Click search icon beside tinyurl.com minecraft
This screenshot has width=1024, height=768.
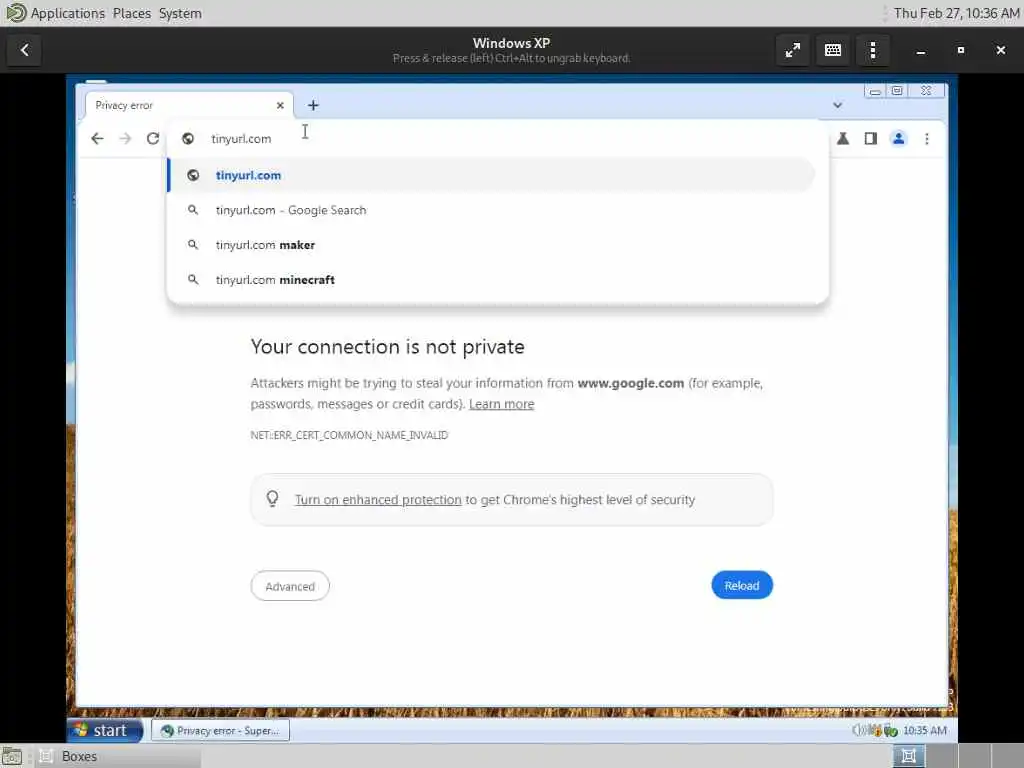click(193, 280)
